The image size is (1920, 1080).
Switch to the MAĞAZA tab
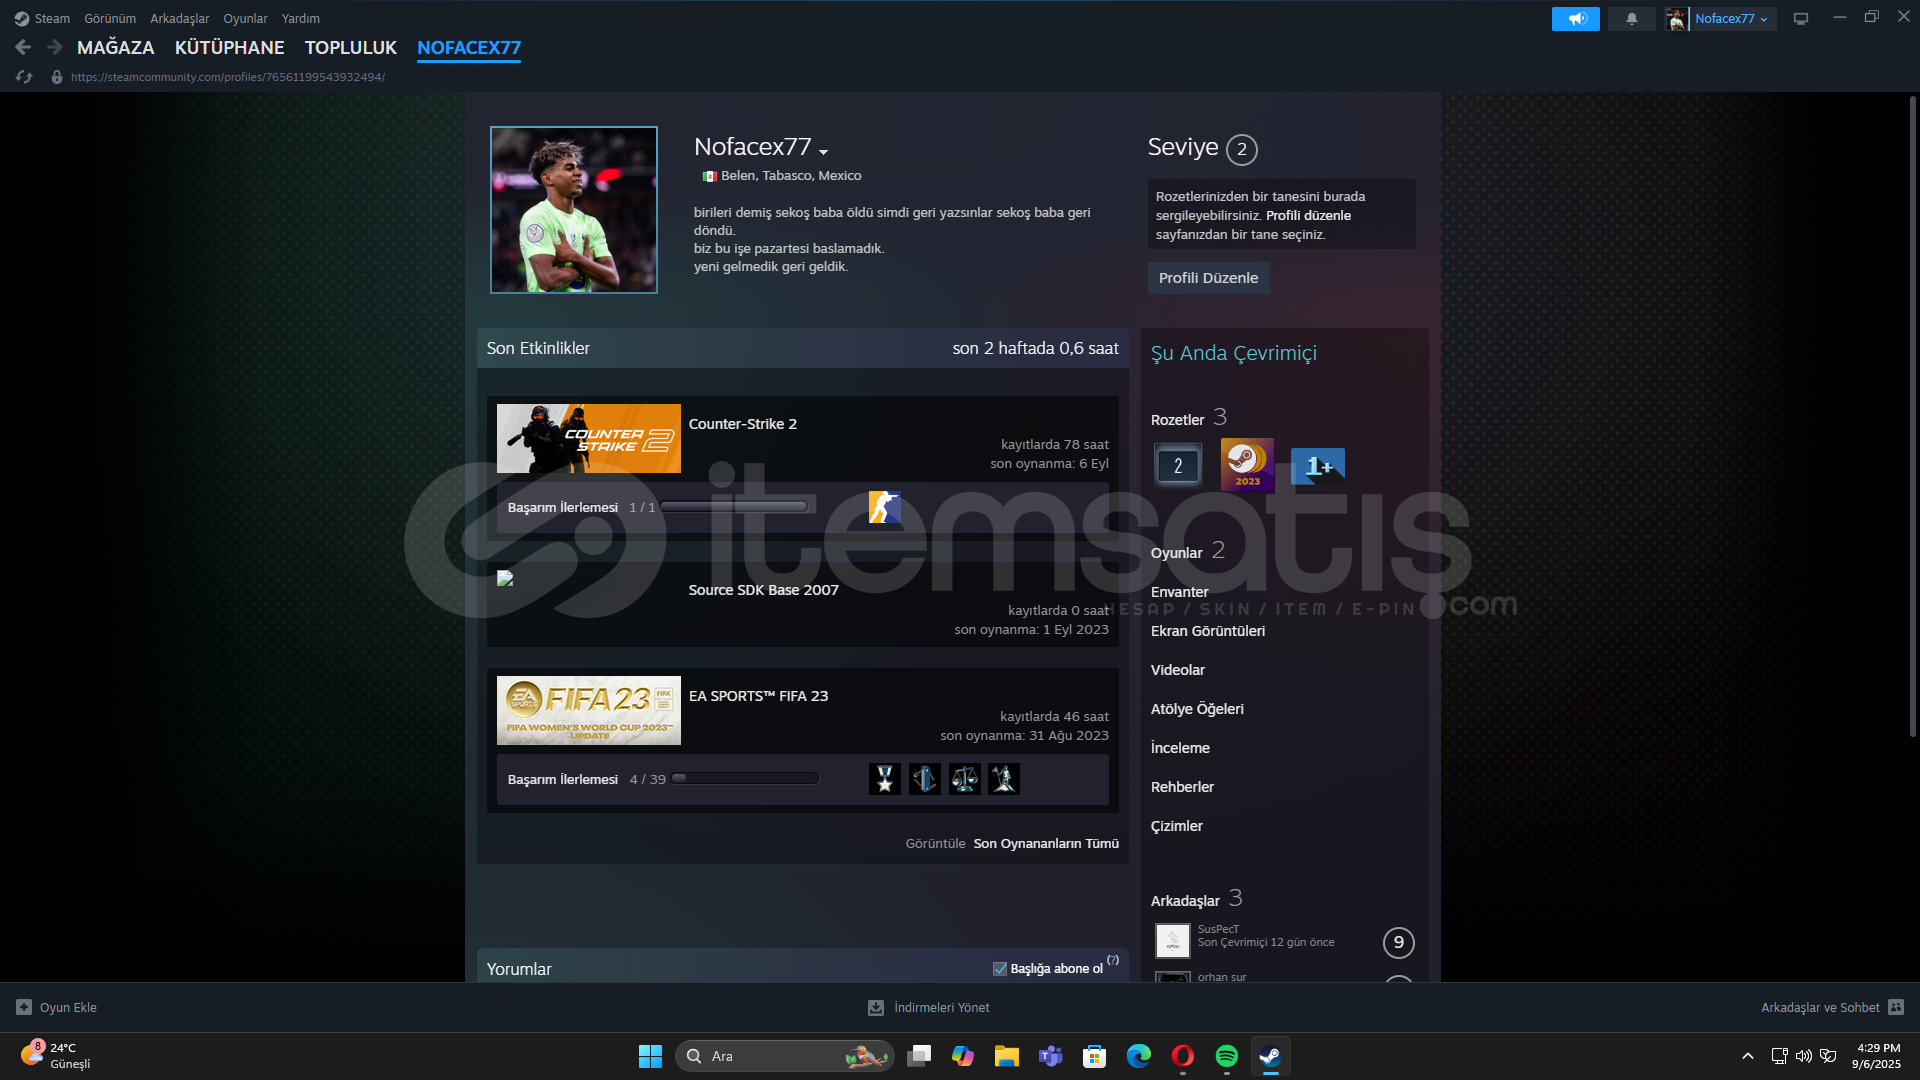click(x=116, y=47)
